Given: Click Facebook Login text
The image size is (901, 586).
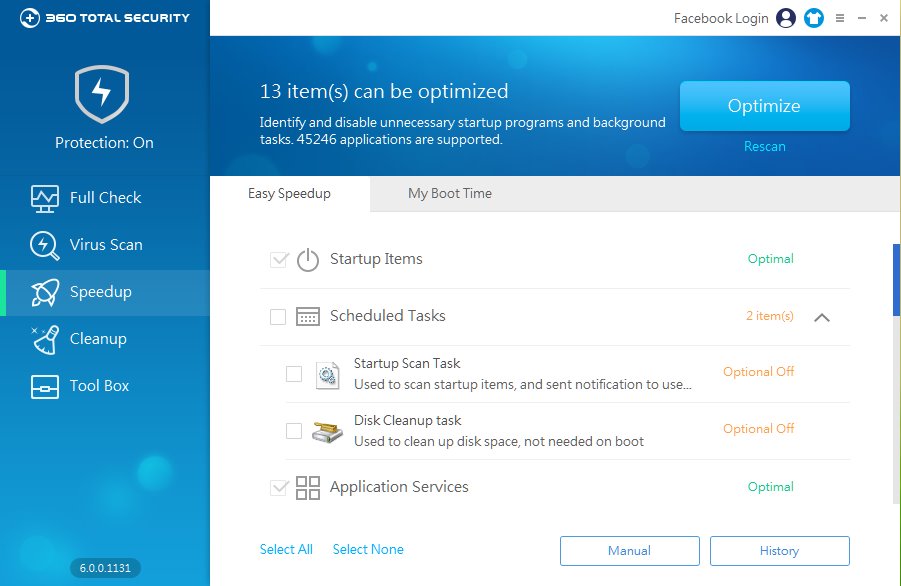Looking at the screenshot, I should 721,18.
